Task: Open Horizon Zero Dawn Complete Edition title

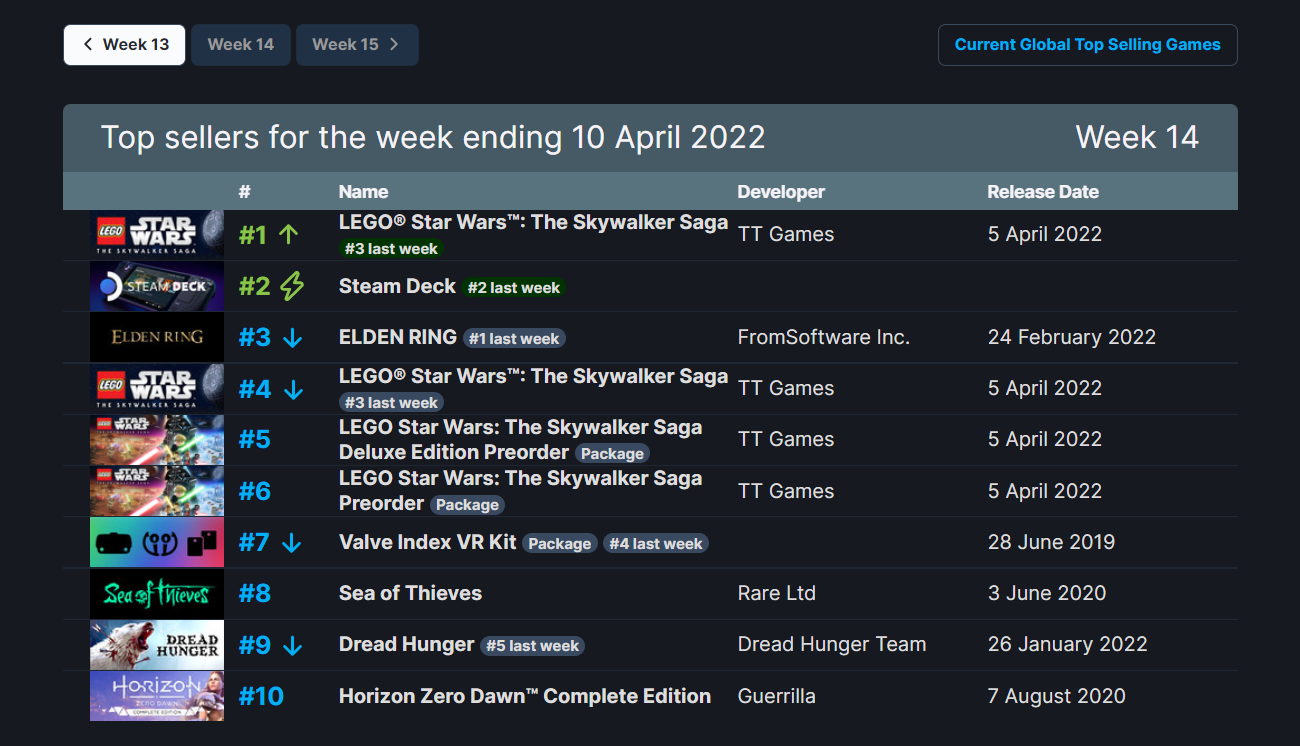Action: pos(525,696)
